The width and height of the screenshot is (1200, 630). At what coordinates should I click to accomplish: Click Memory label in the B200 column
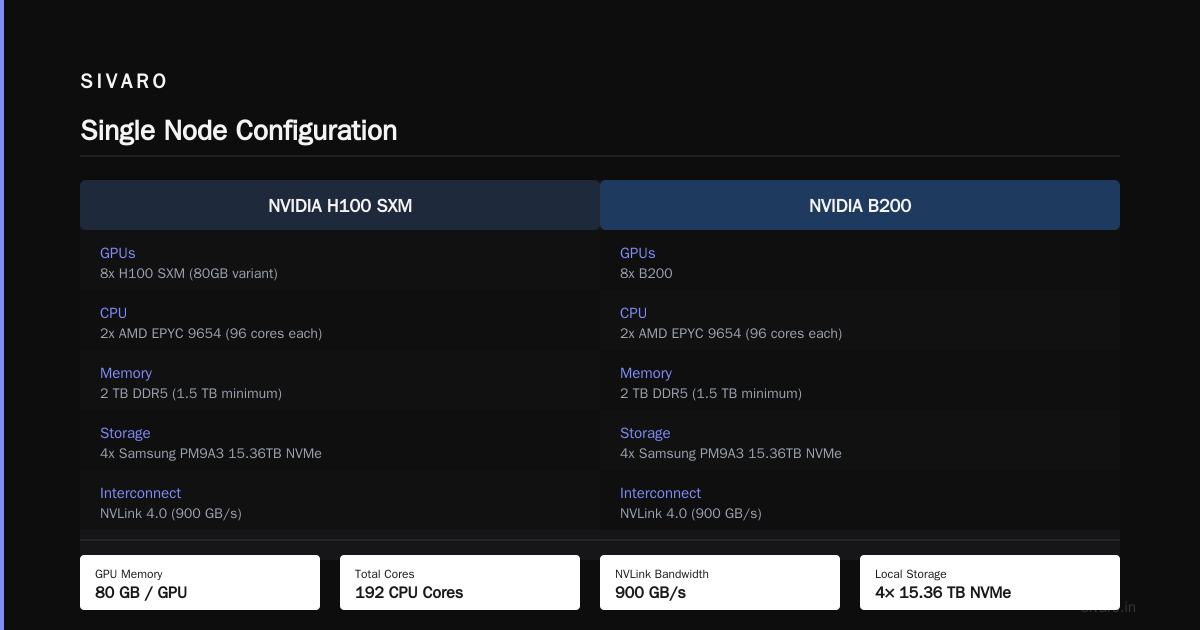pyautogui.click(x=646, y=373)
